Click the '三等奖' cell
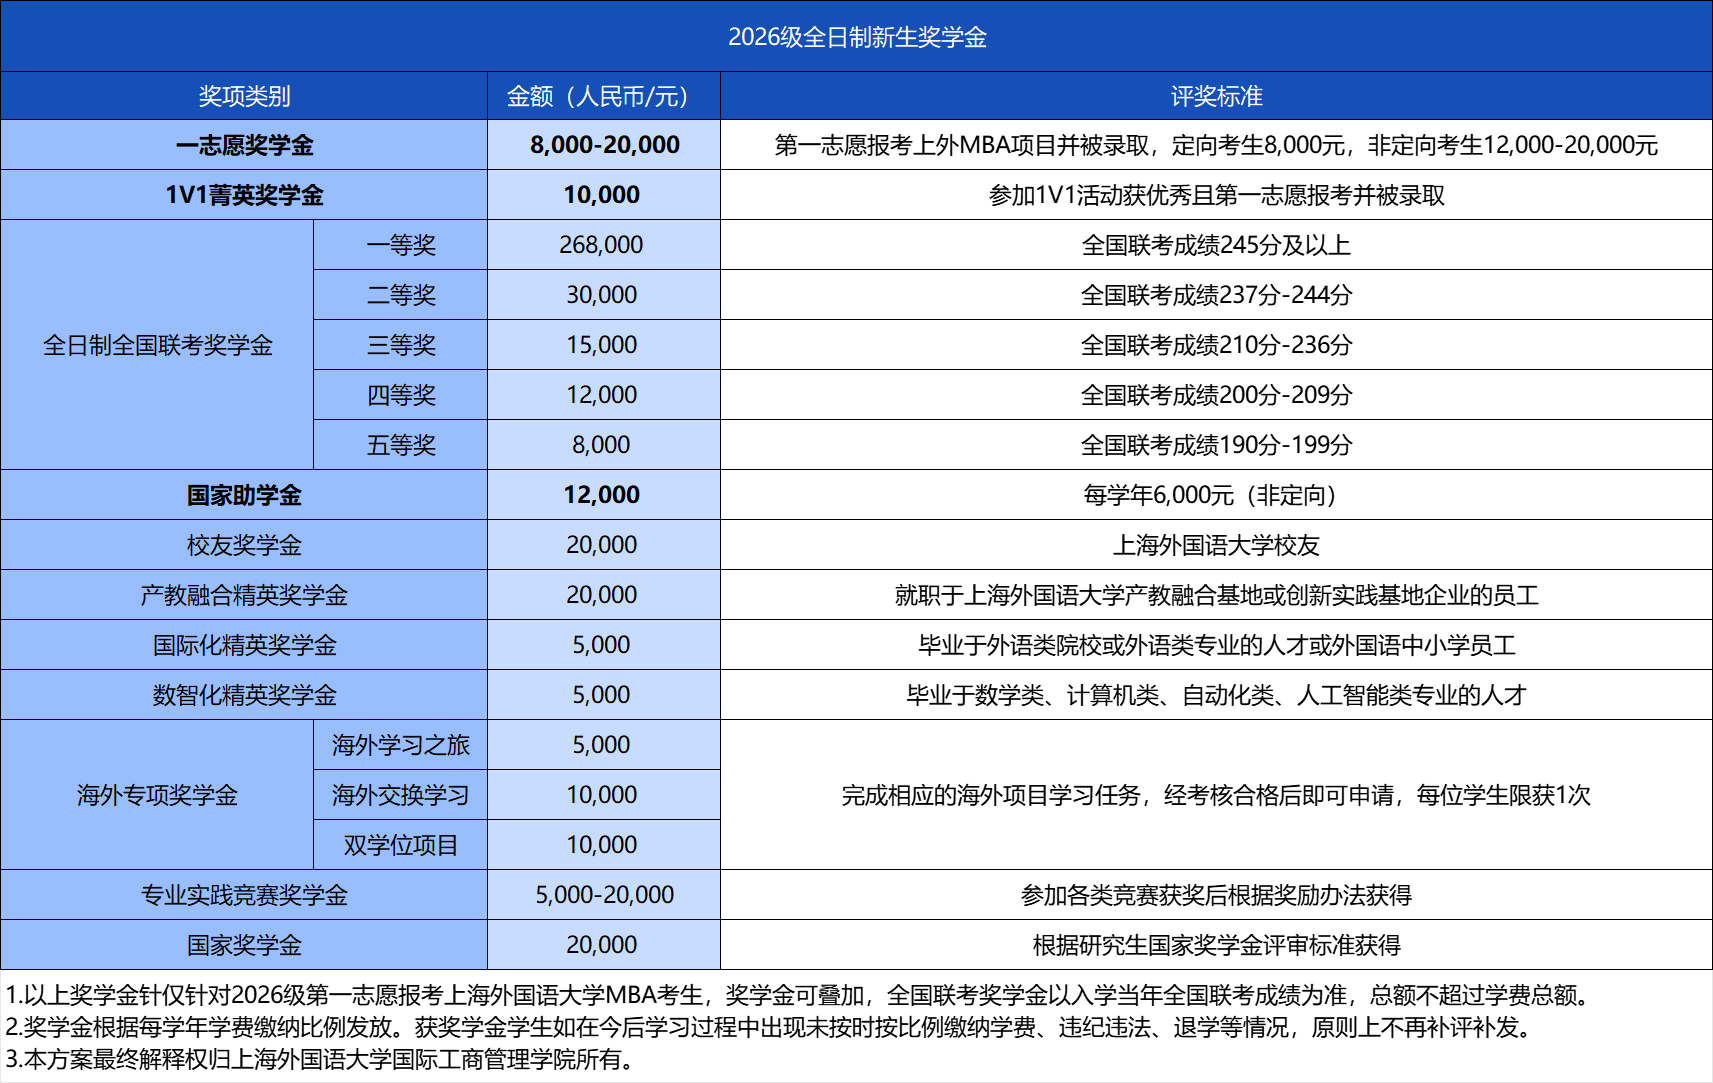1713x1083 pixels. click(x=401, y=345)
